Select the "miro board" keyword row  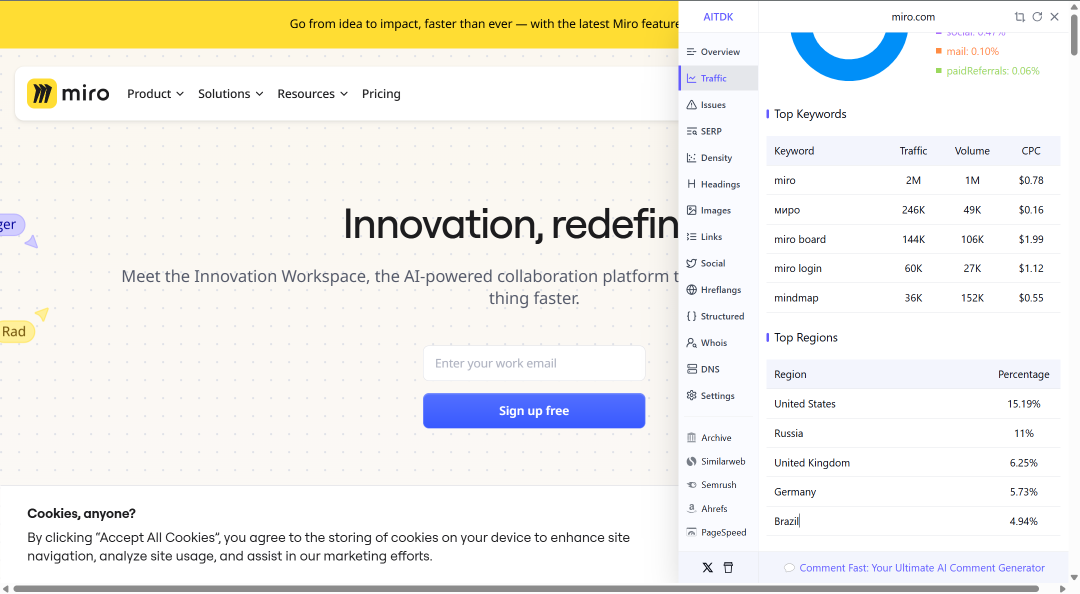coord(913,239)
